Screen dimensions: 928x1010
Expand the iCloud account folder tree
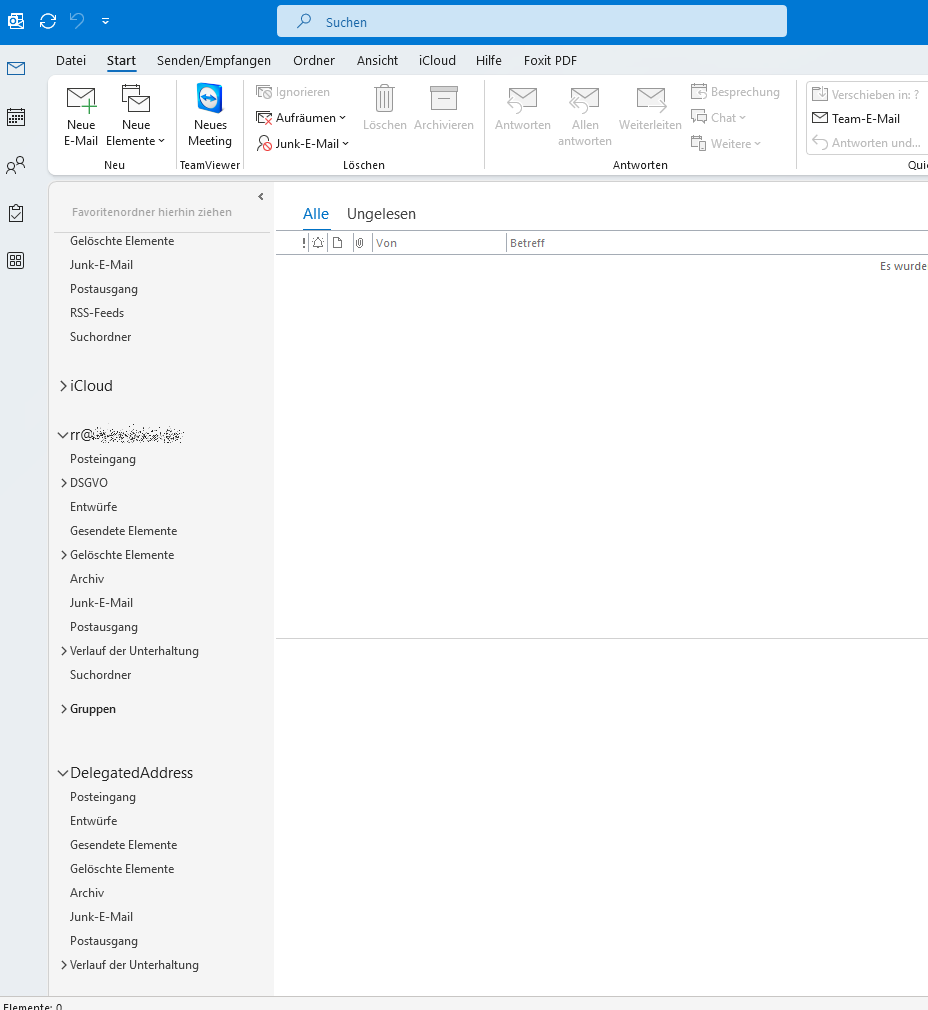coord(64,386)
